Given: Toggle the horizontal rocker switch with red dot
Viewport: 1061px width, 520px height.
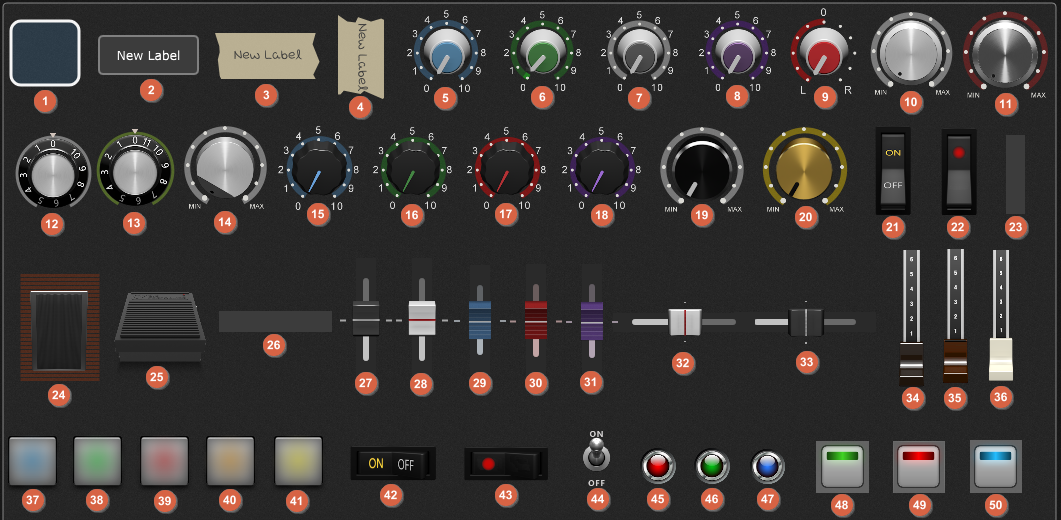Looking at the screenshot, I should tap(505, 464).
